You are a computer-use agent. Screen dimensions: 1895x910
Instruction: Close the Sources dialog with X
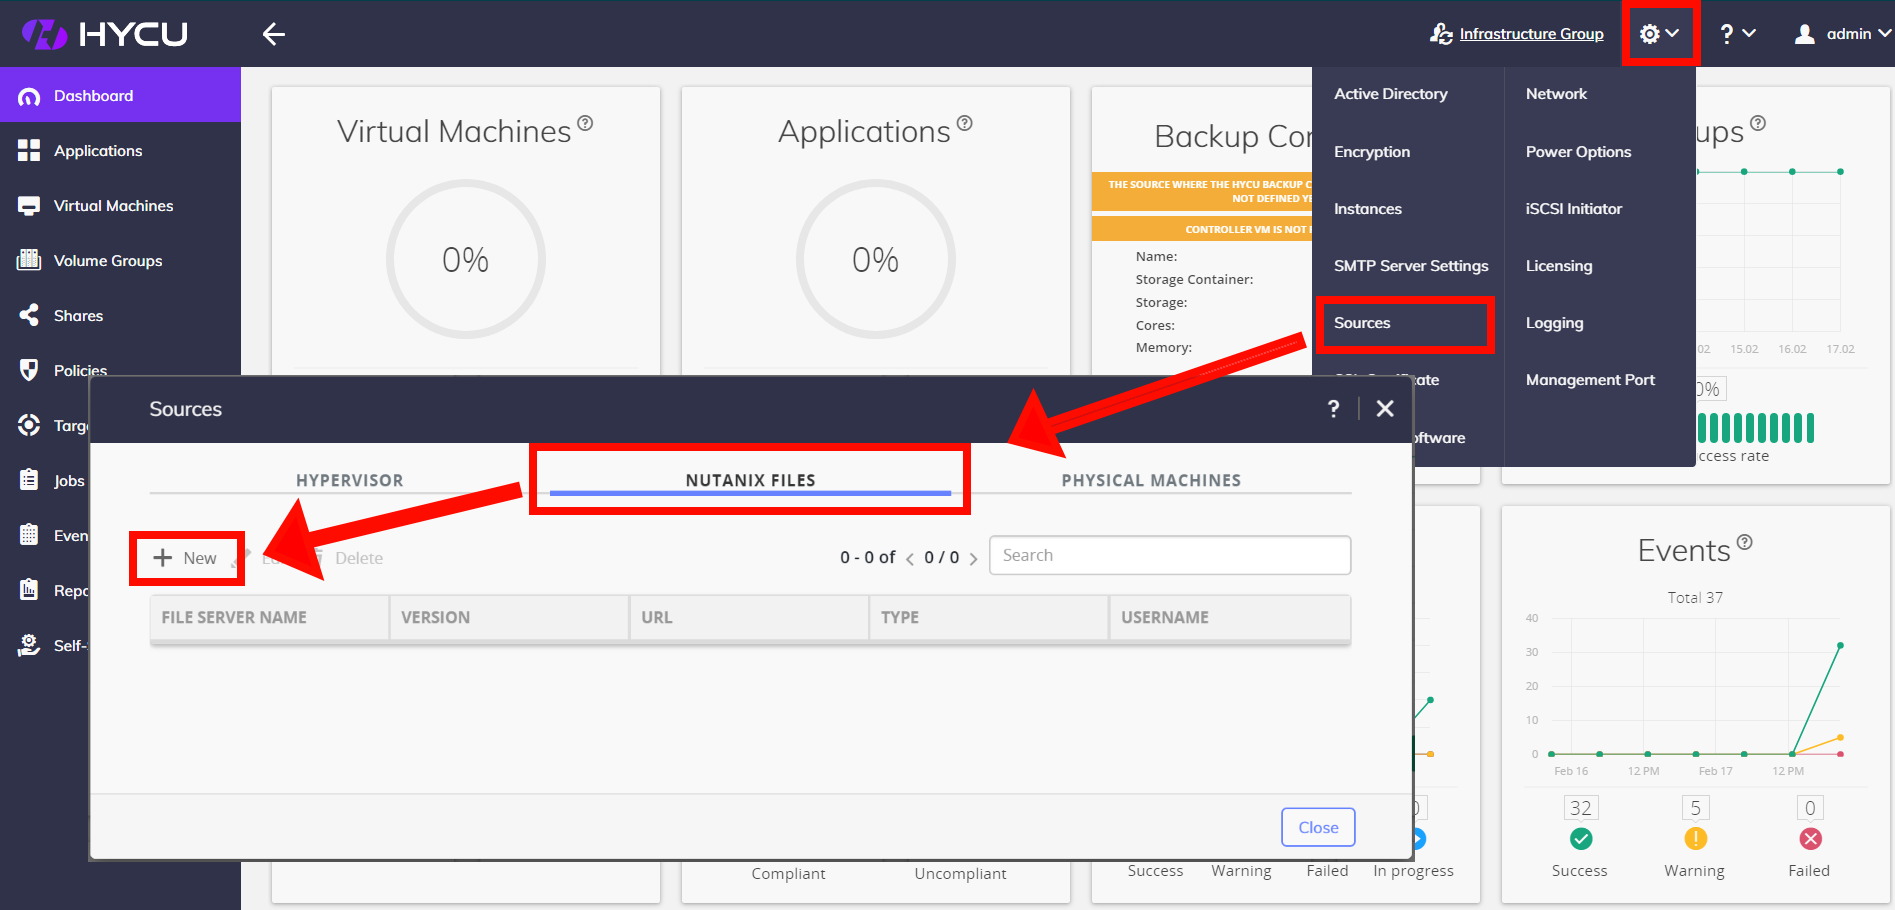(1385, 408)
